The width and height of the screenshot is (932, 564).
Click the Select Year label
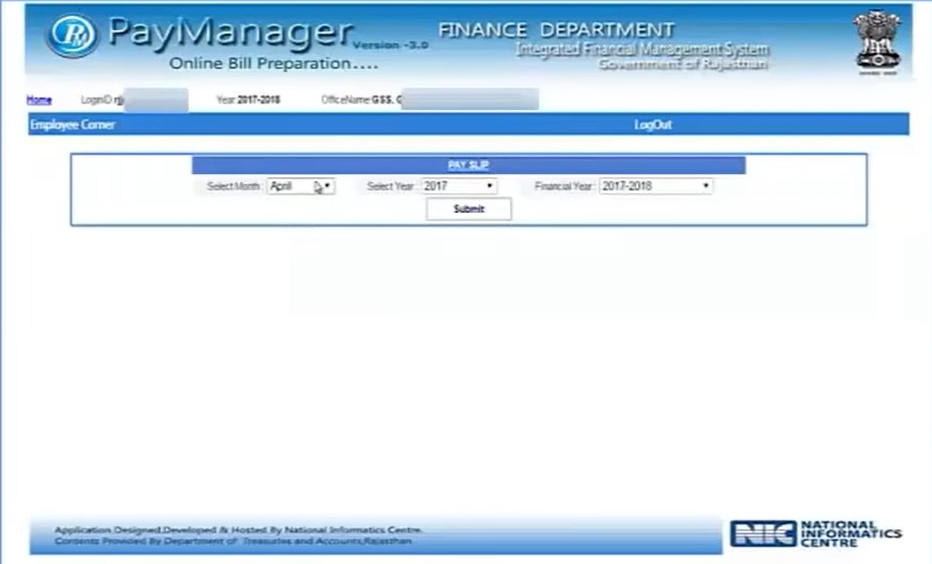click(390, 187)
